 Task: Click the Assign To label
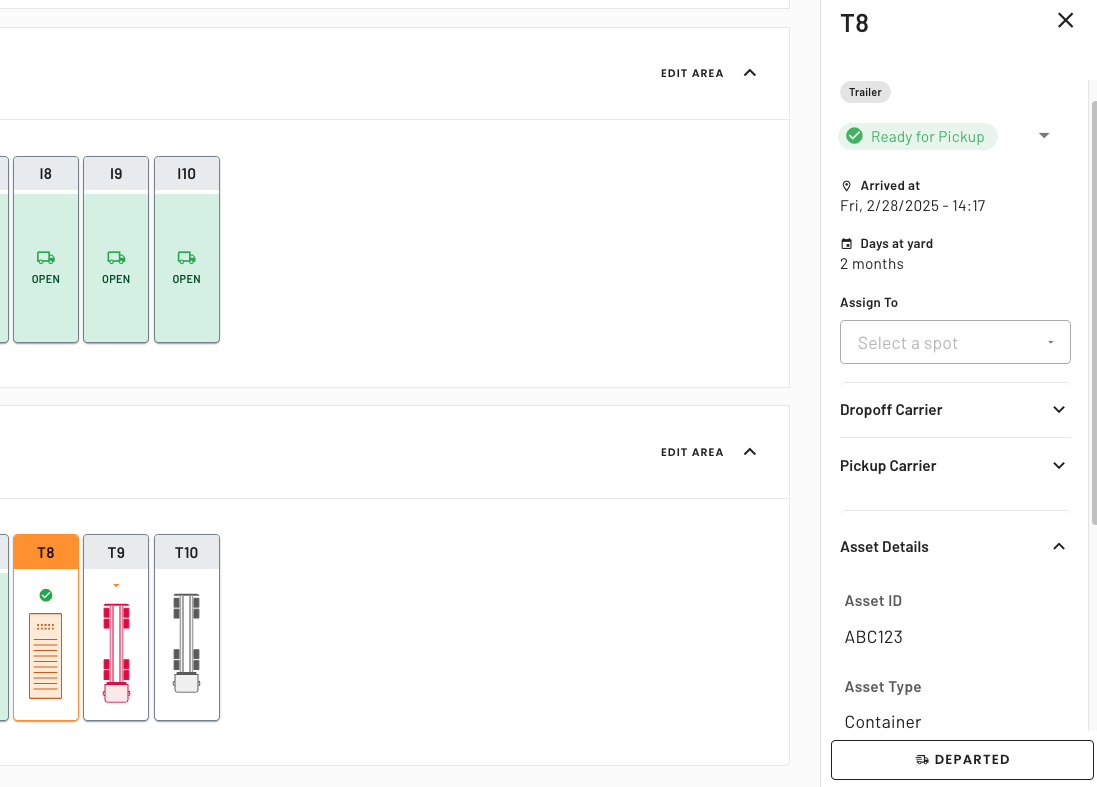coord(869,302)
